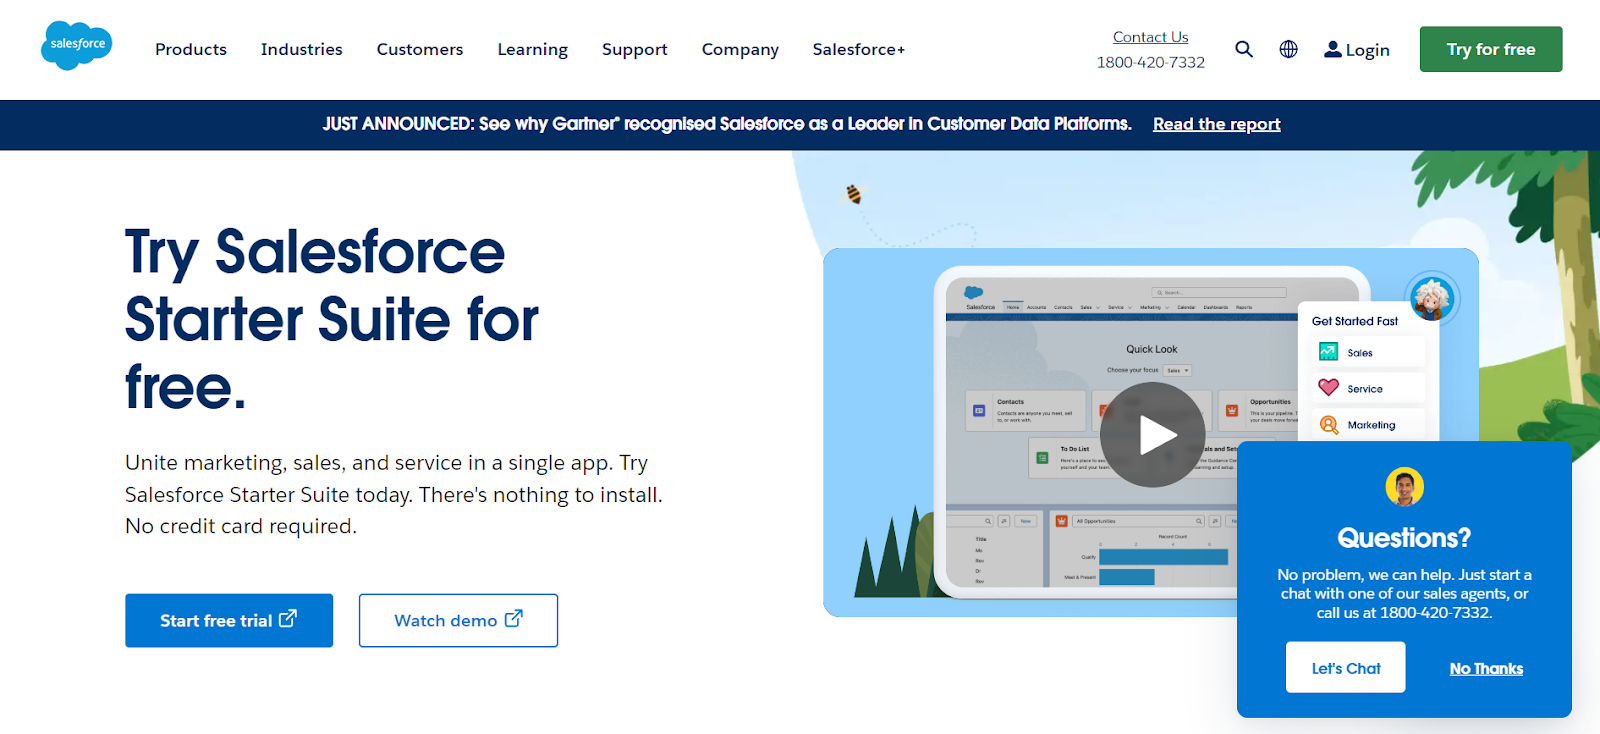Open the Learning menu
Image resolution: width=1600 pixels, height=734 pixels.
[x=533, y=50]
